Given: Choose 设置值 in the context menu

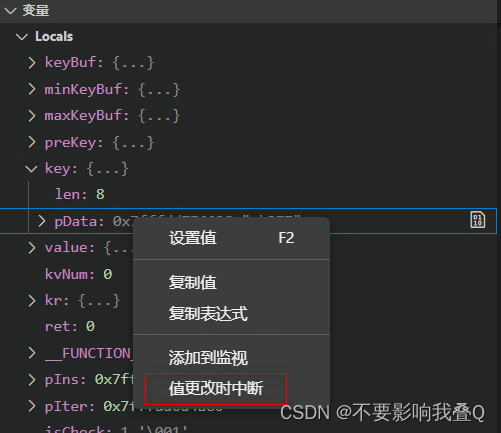Looking at the screenshot, I should pos(231,238).
